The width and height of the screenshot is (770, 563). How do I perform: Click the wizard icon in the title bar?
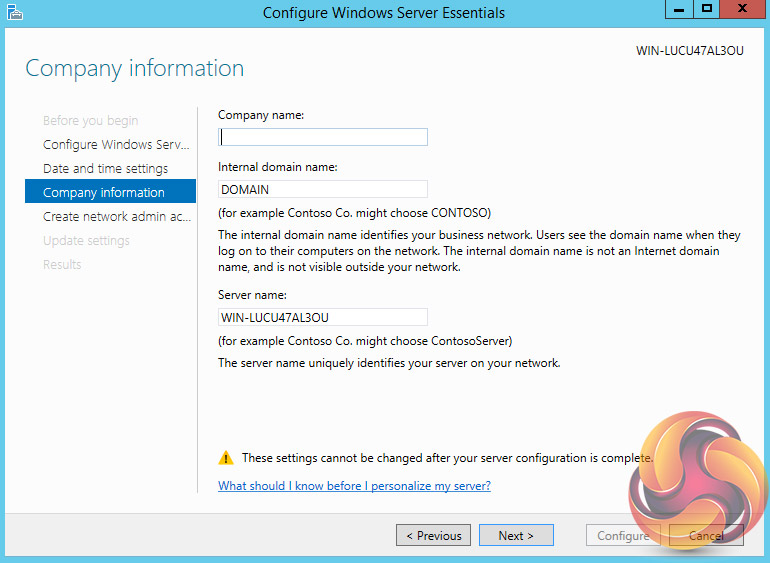[x=14, y=13]
